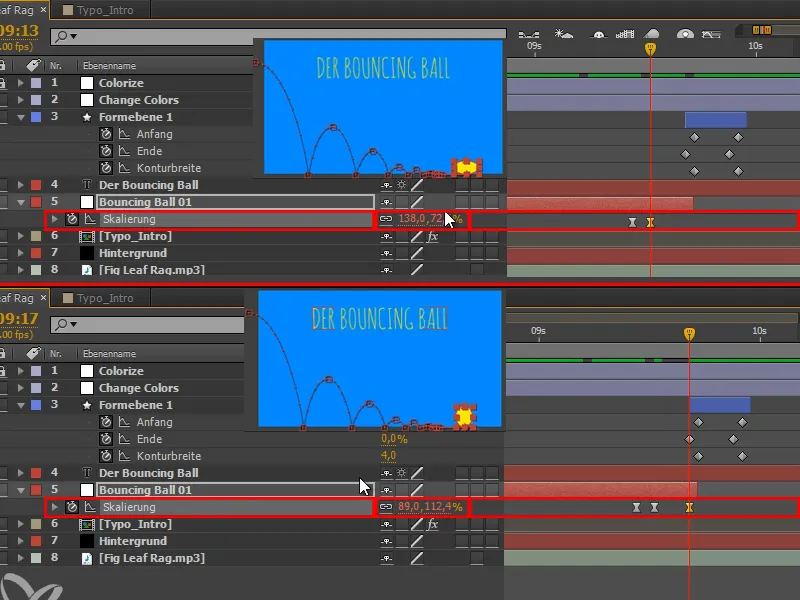Click the Nr. column header in the 09:17 timeline
This screenshot has height=600, width=800.
click(56, 353)
